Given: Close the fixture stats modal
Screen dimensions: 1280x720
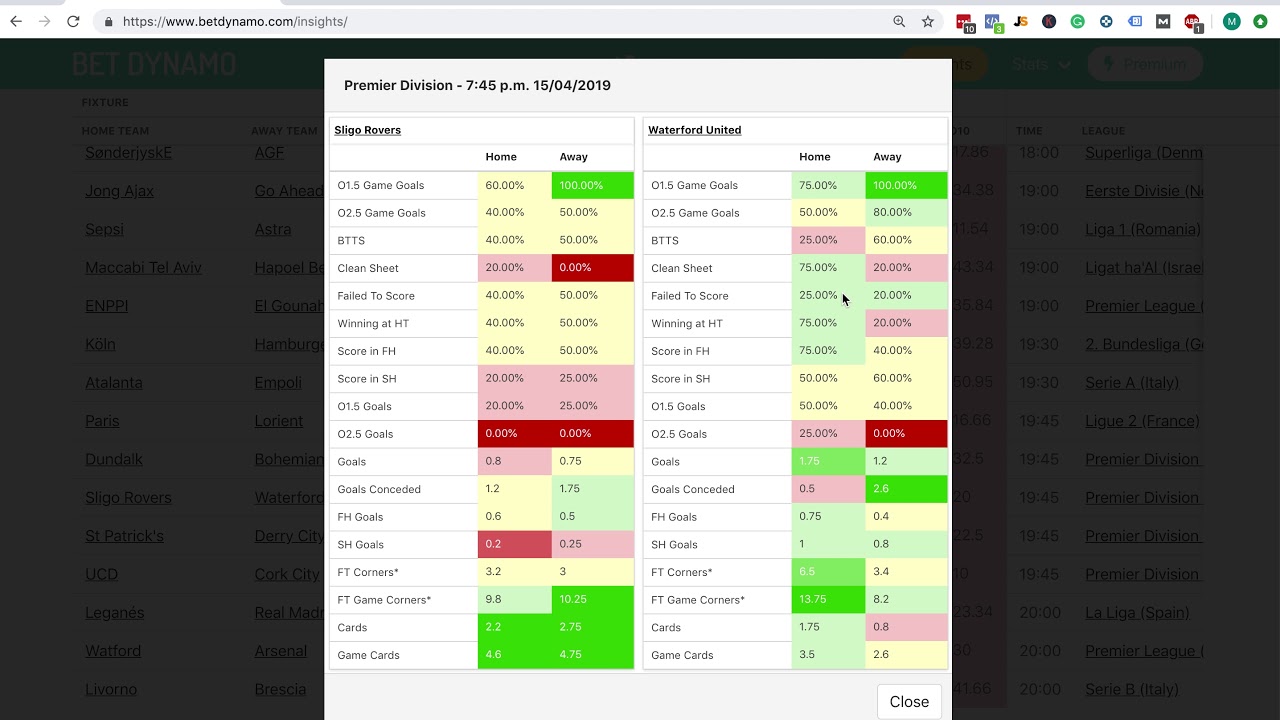Looking at the screenshot, I should click(909, 702).
